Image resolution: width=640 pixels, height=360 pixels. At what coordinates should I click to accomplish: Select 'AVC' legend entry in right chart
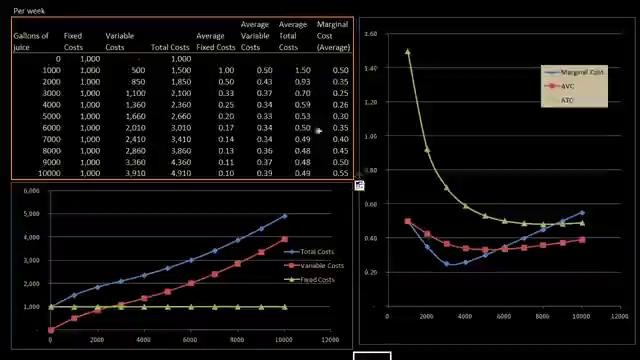[559, 86]
